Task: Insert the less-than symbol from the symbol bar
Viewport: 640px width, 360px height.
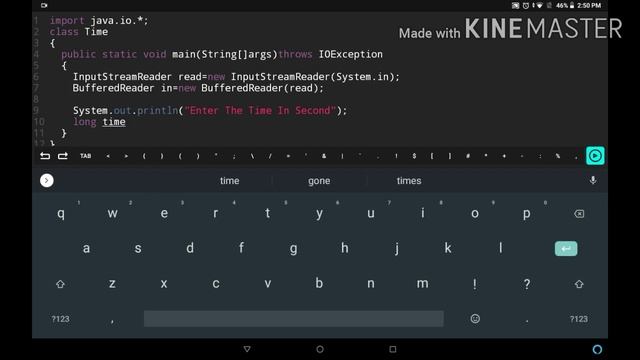Action: coord(108,156)
